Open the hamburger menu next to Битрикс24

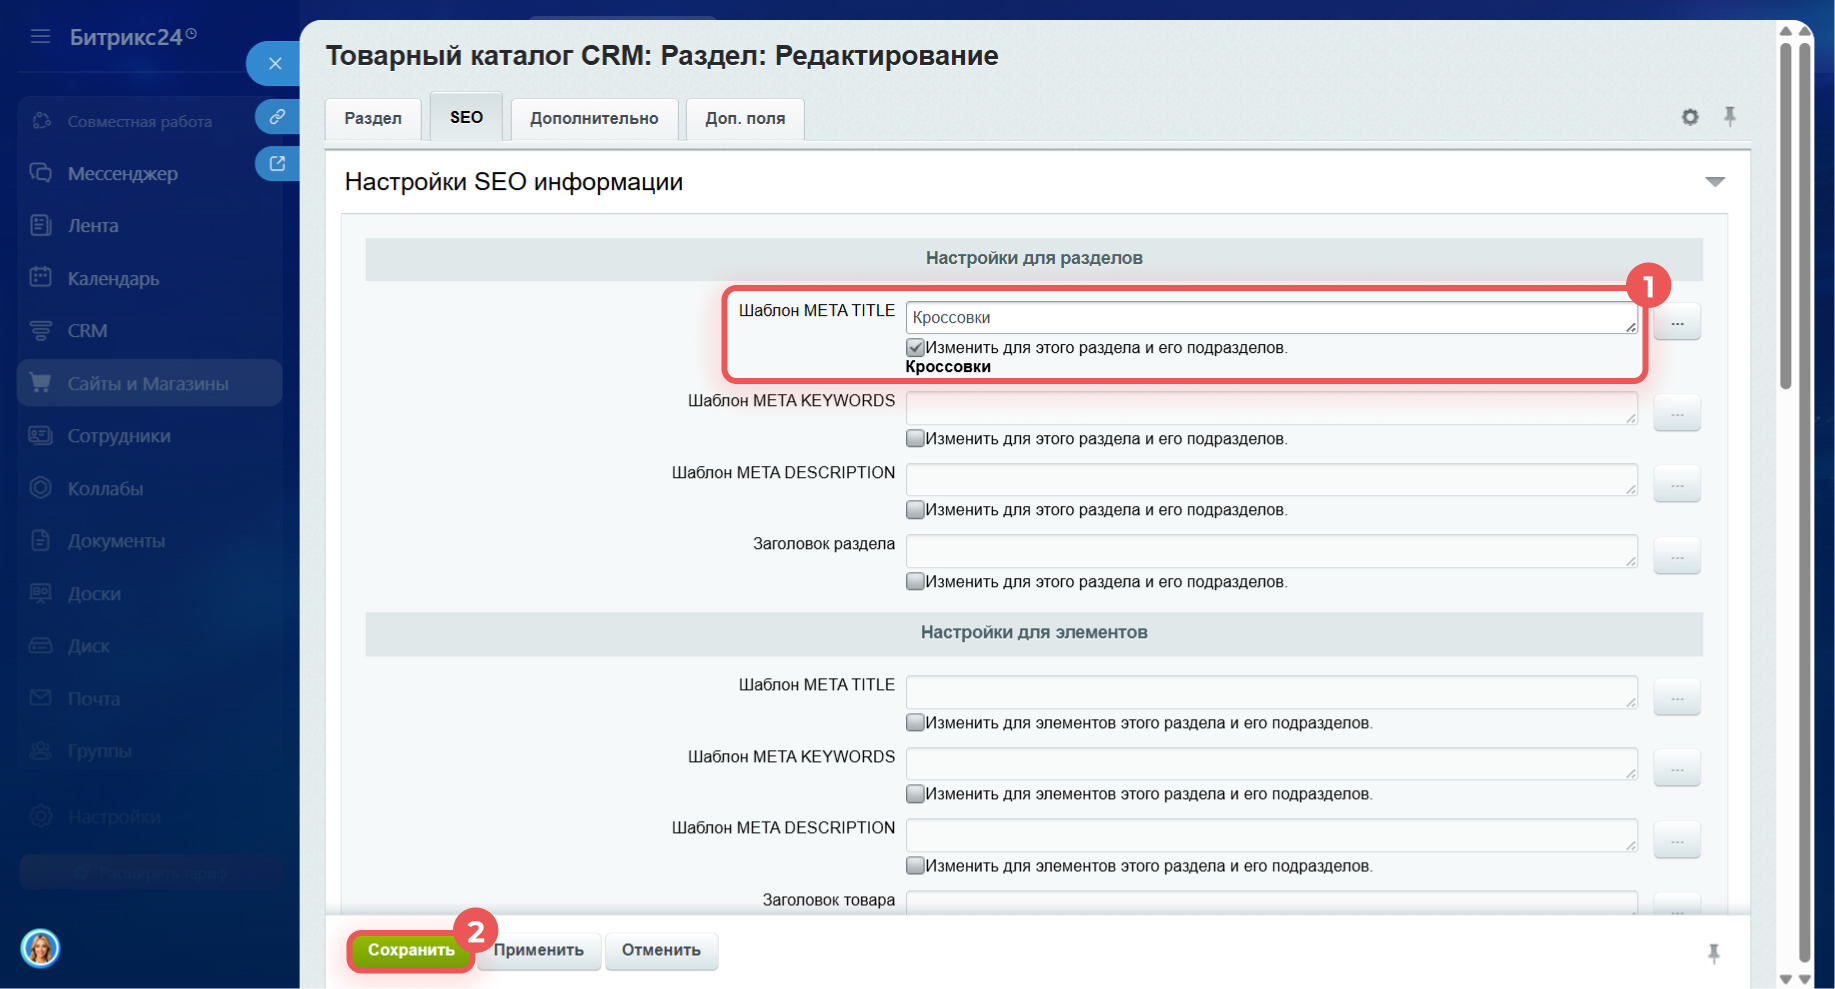tap(40, 37)
